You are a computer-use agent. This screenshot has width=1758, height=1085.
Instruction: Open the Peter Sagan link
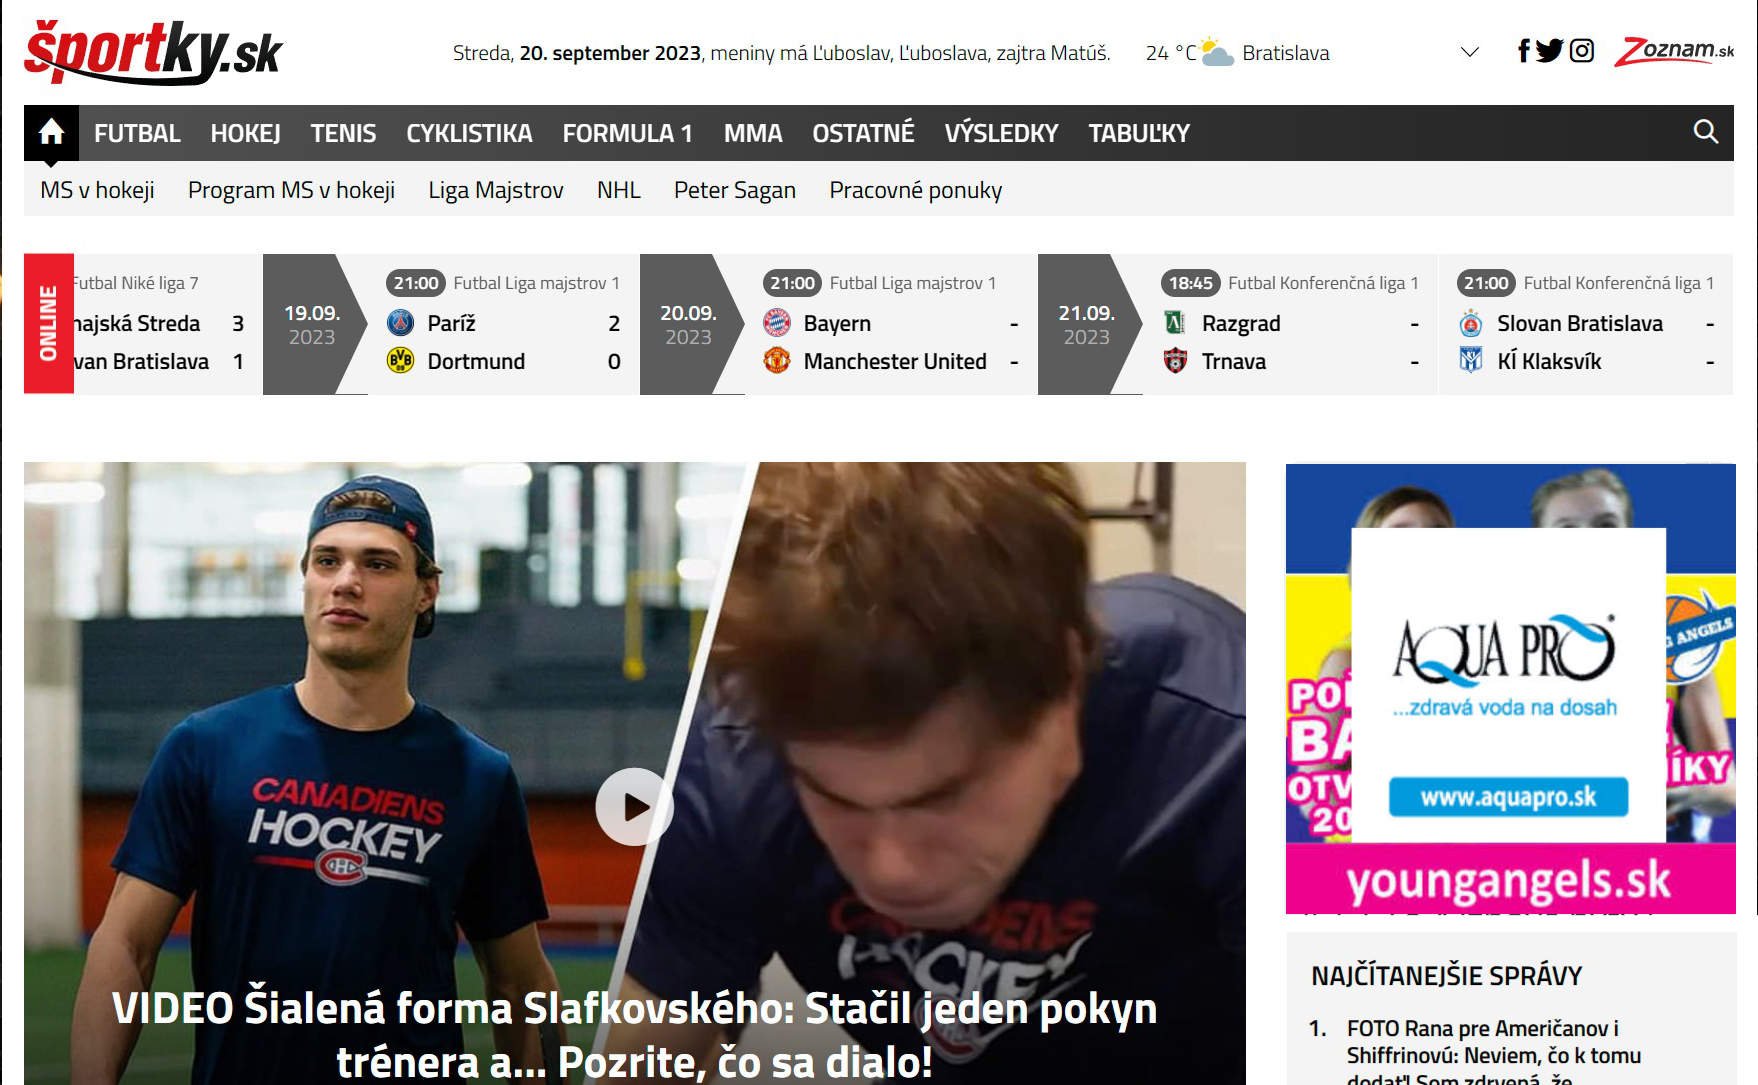click(x=734, y=190)
